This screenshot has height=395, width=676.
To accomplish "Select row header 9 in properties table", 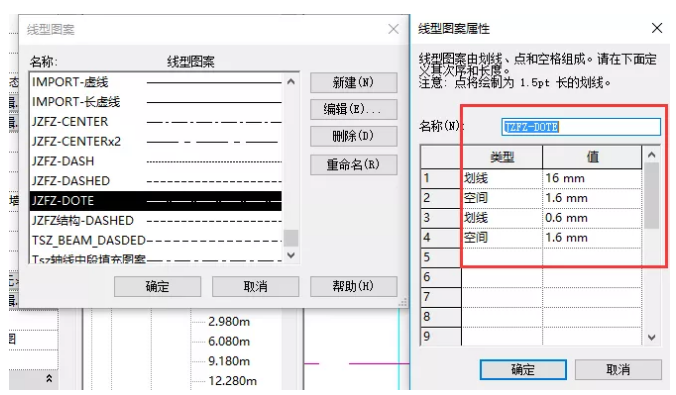I will tap(441, 336).
